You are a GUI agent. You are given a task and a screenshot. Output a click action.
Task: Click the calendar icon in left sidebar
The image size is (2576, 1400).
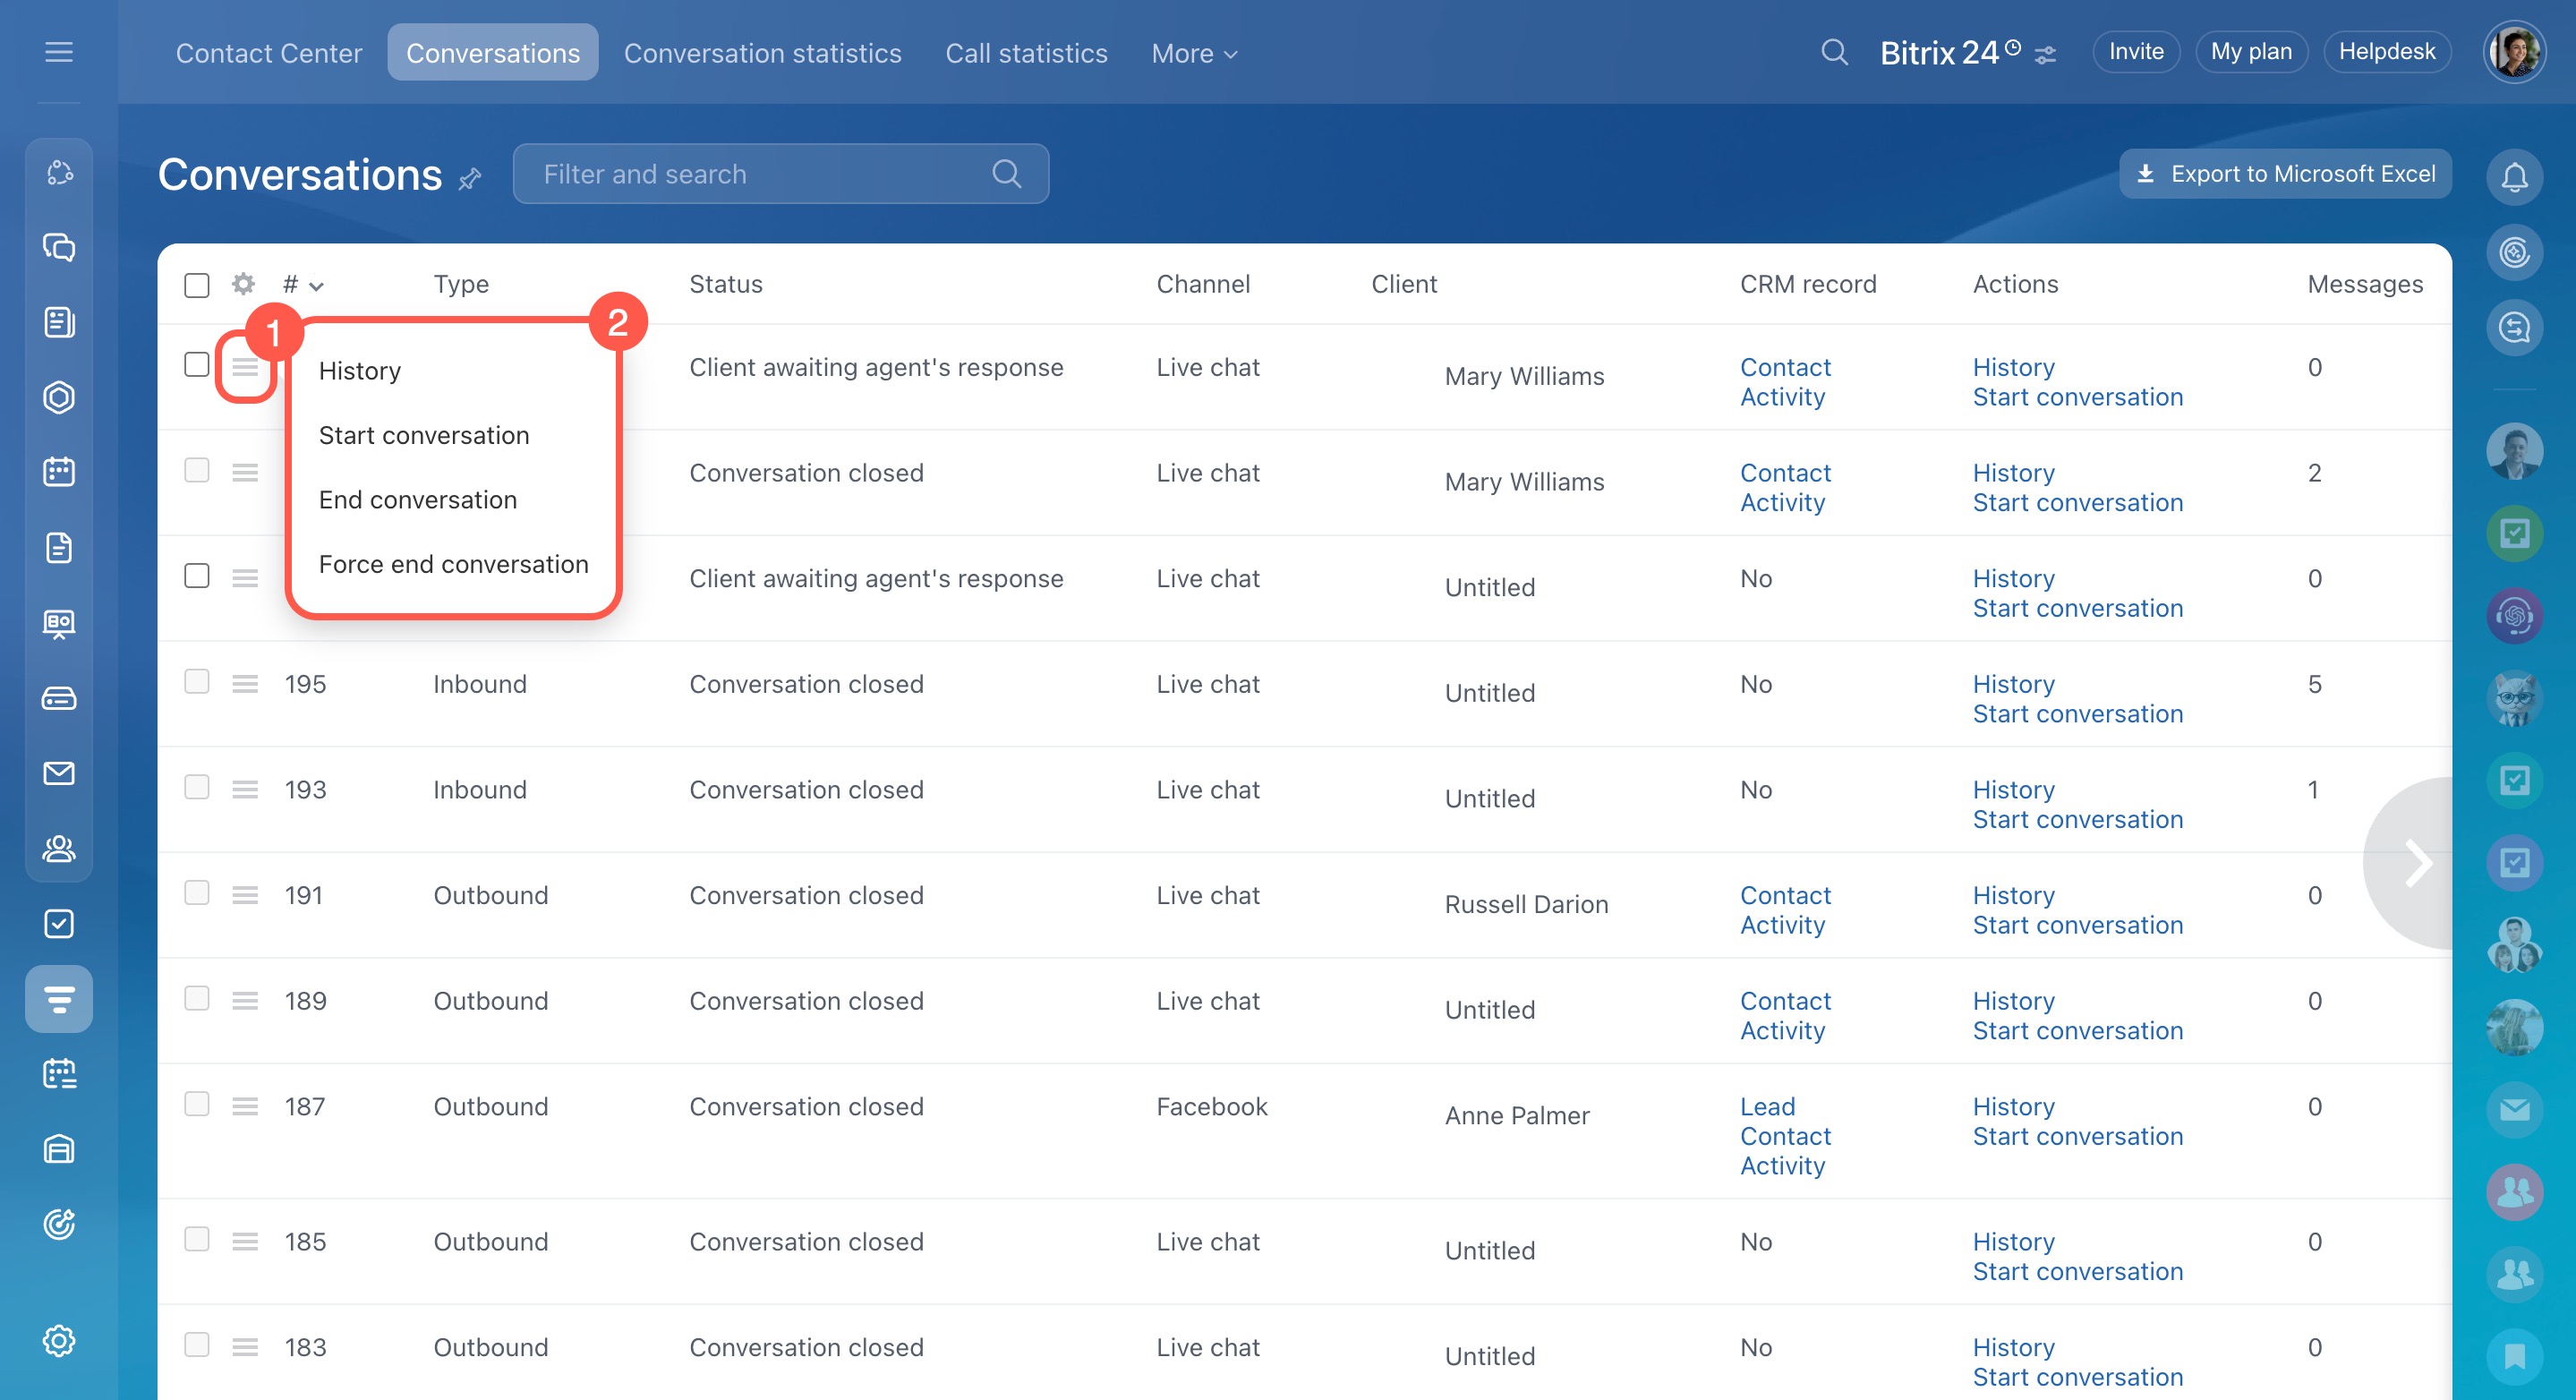tap(59, 471)
